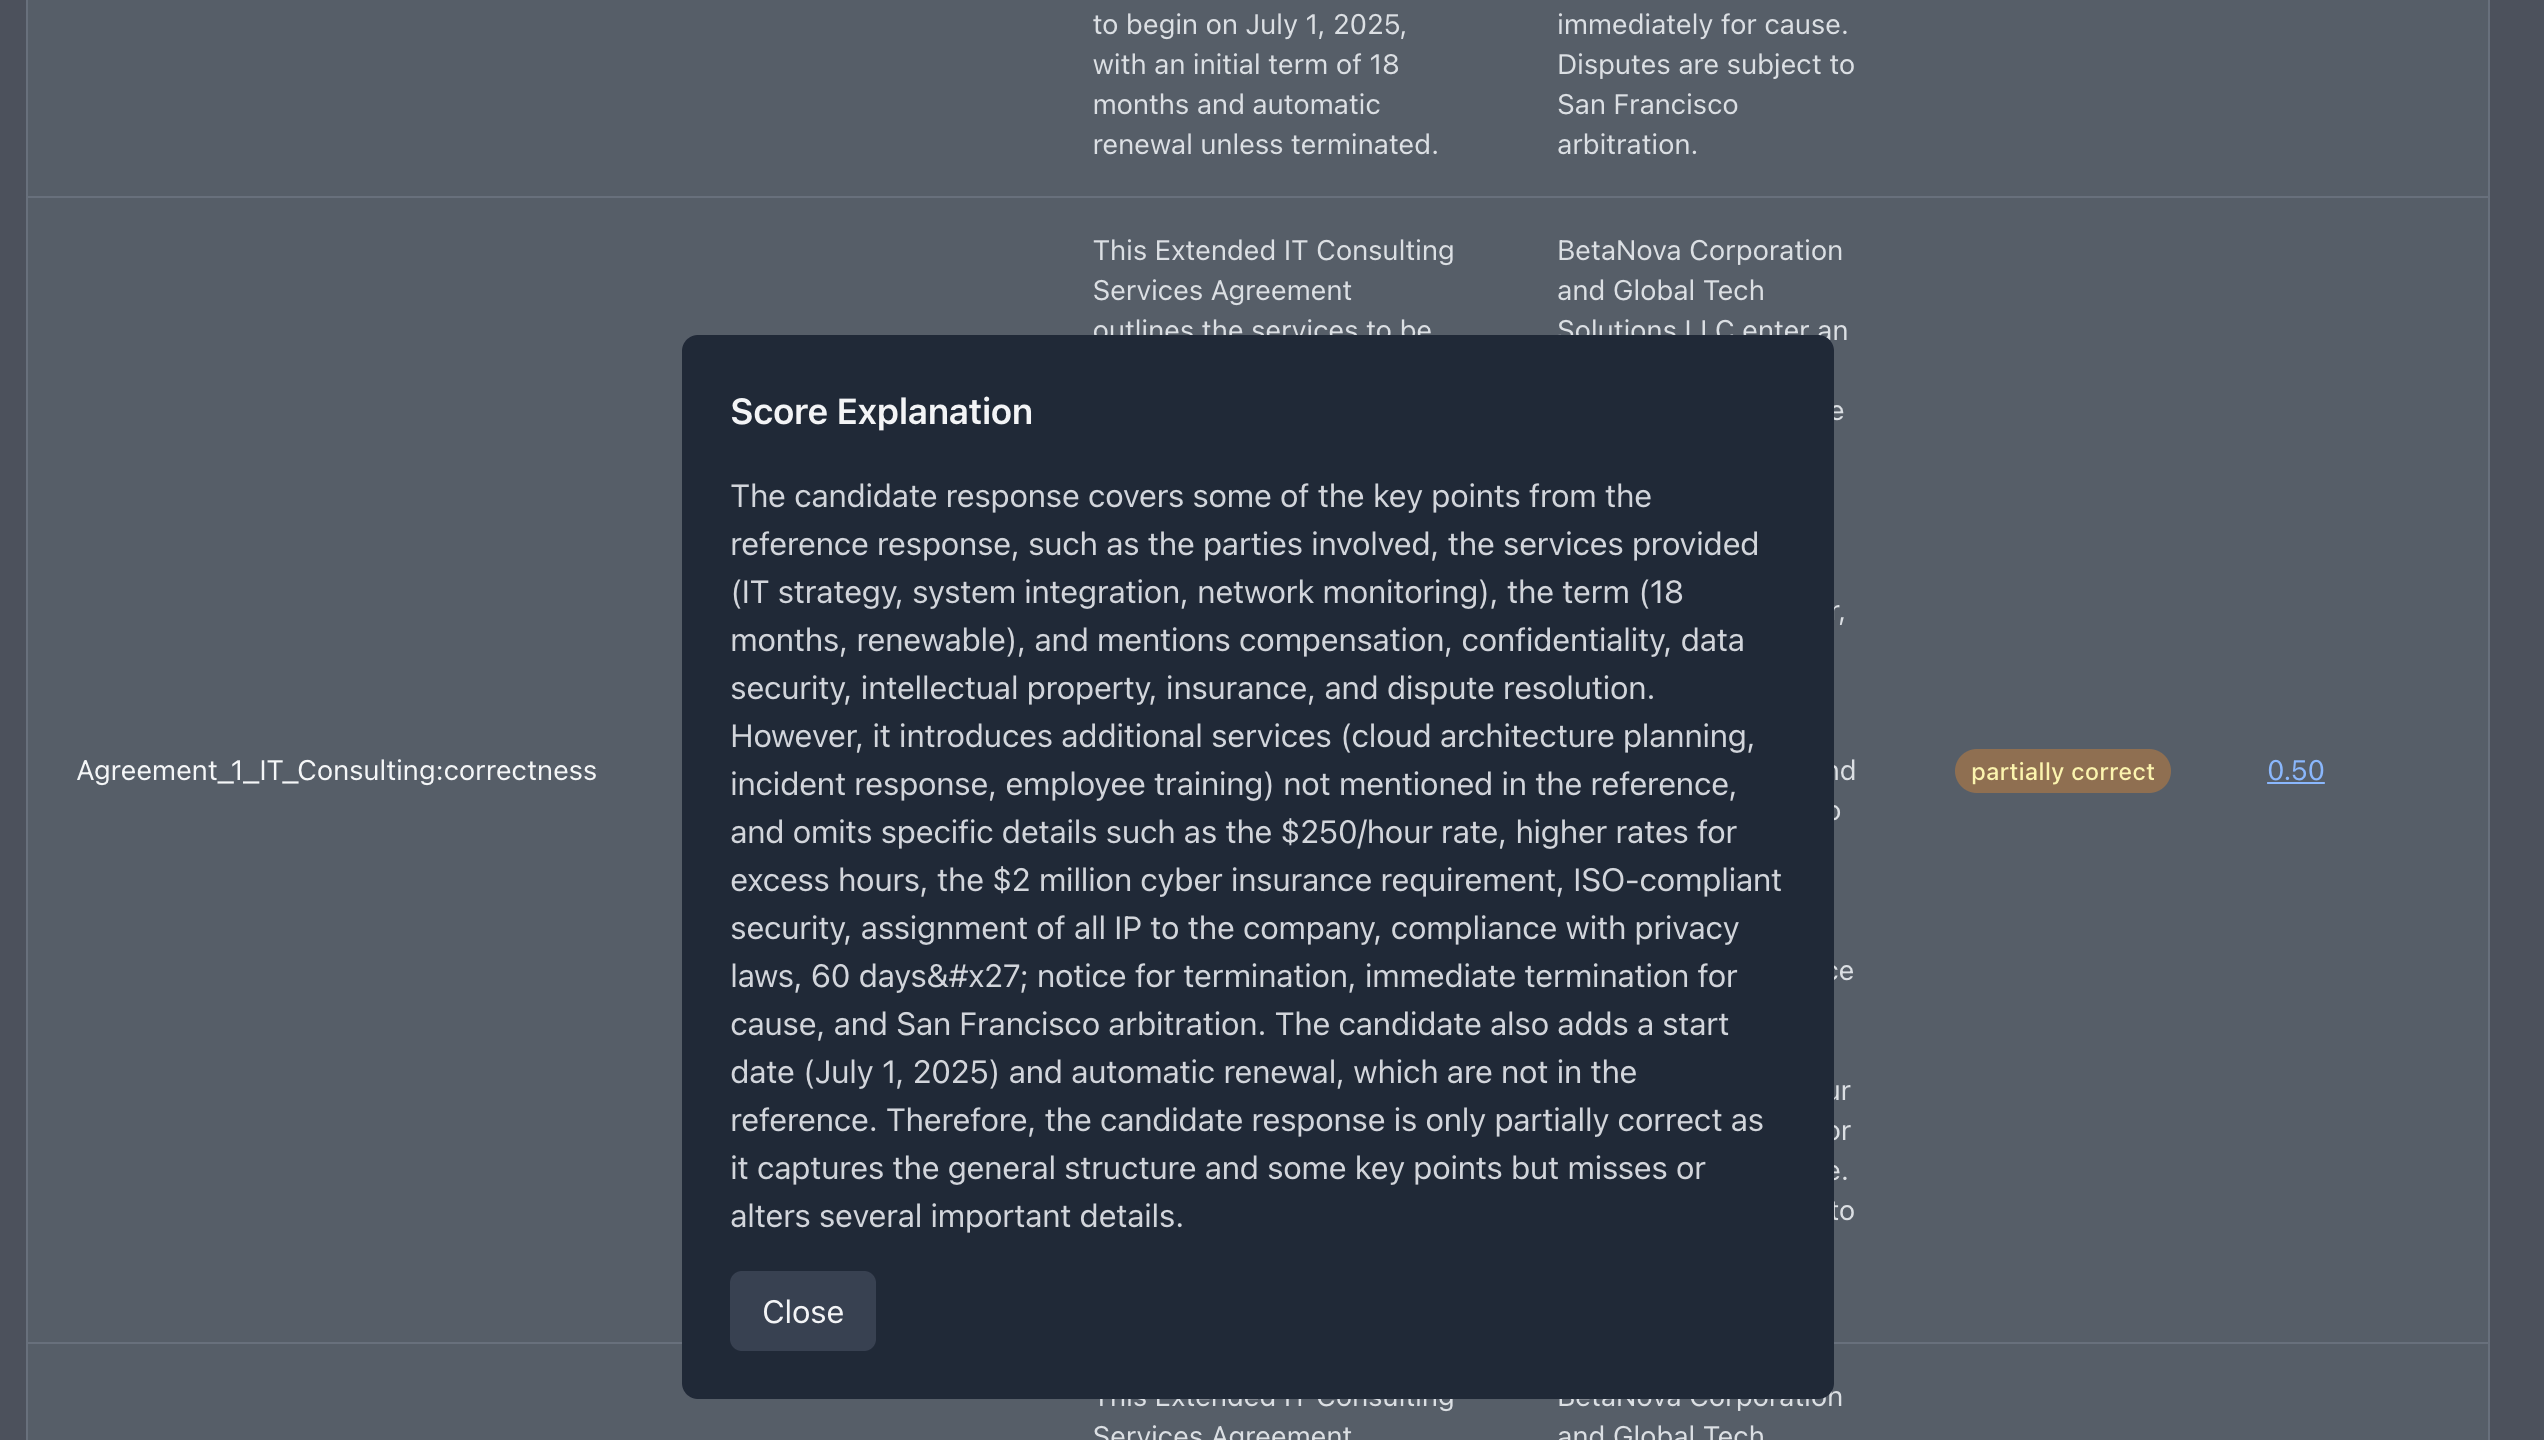The height and width of the screenshot is (1440, 2544).
Task: Click 'This Extended IT Consulting' cell beside BetaNova Corporation
Action: click(1273, 250)
